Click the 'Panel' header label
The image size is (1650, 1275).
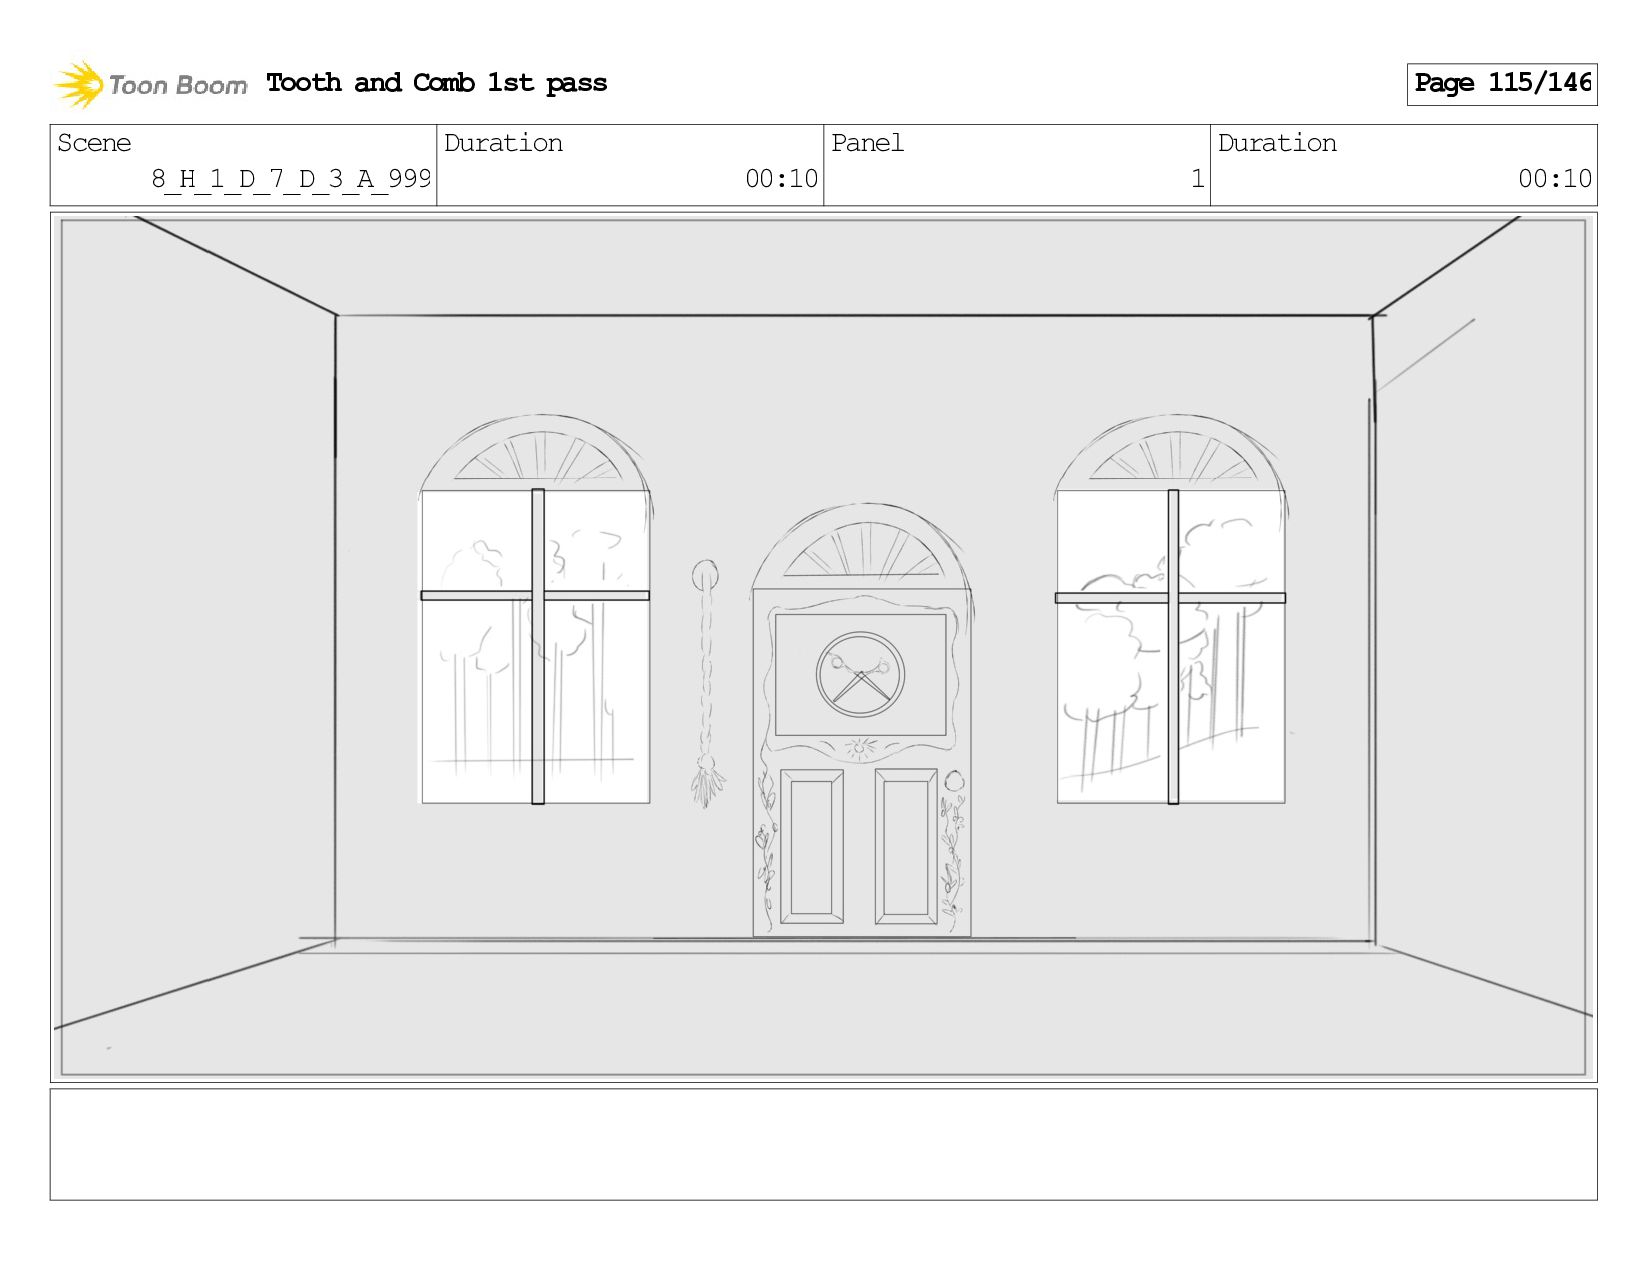867,143
